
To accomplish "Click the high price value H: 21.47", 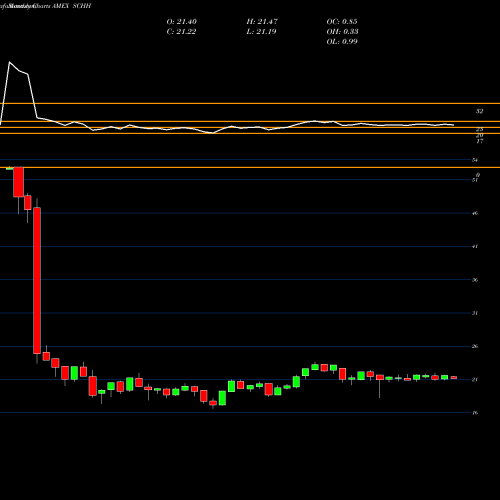I will coord(262,22).
